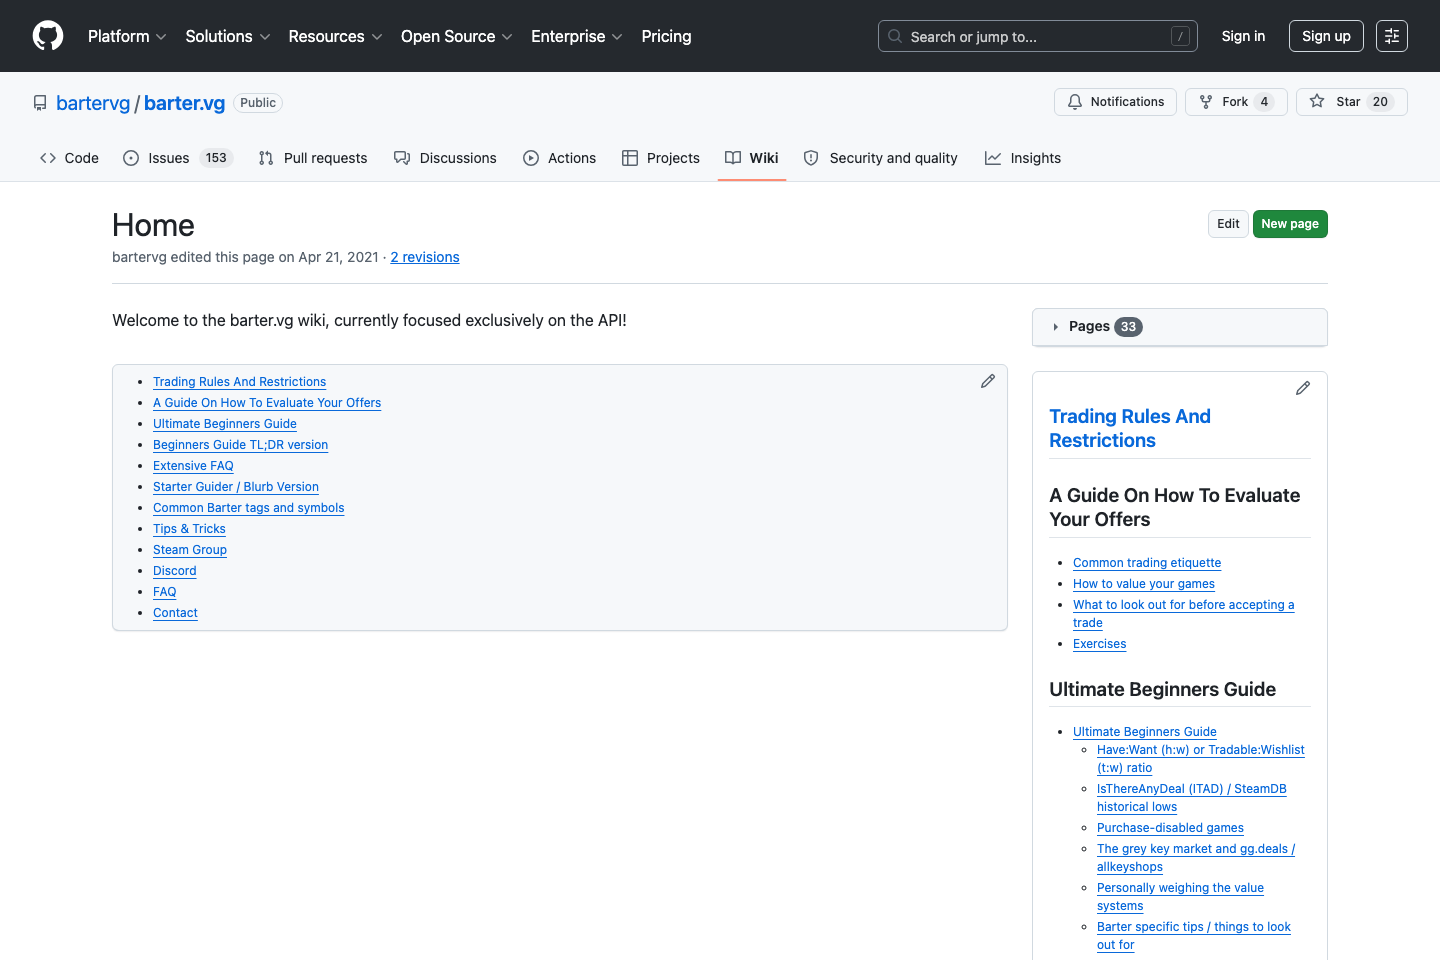Switch to the Code tab
The image size is (1440, 960).
[68, 157]
